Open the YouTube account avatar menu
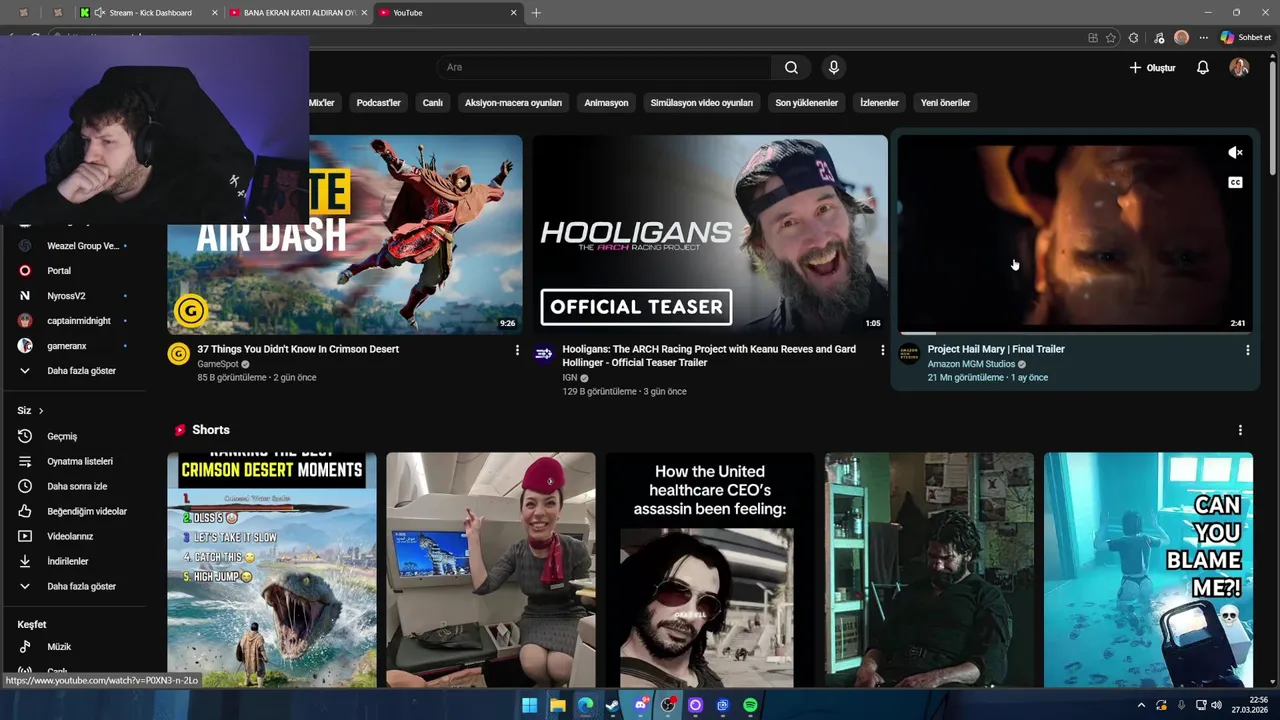This screenshot has width=1280, height=720. [1239, 67]
